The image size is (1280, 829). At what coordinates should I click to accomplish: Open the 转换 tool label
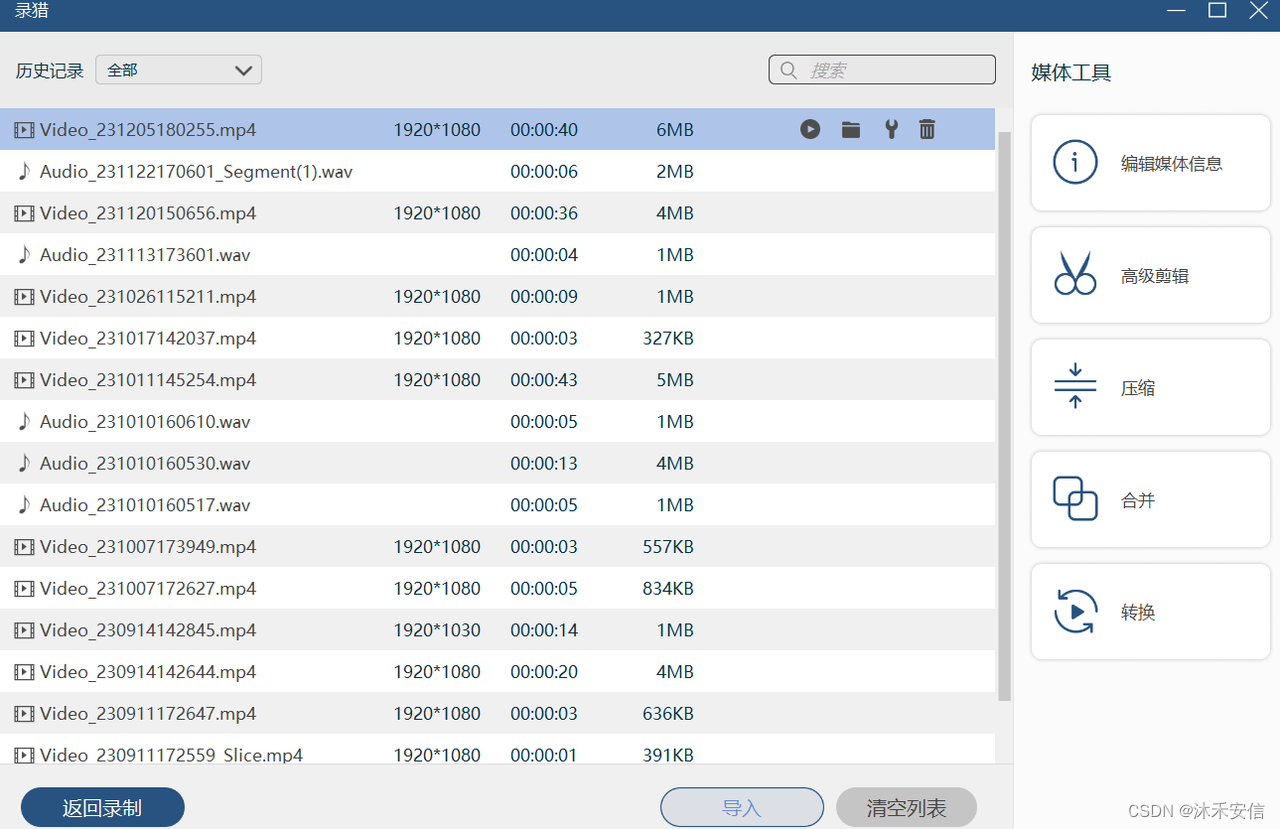pos(1138,612)
